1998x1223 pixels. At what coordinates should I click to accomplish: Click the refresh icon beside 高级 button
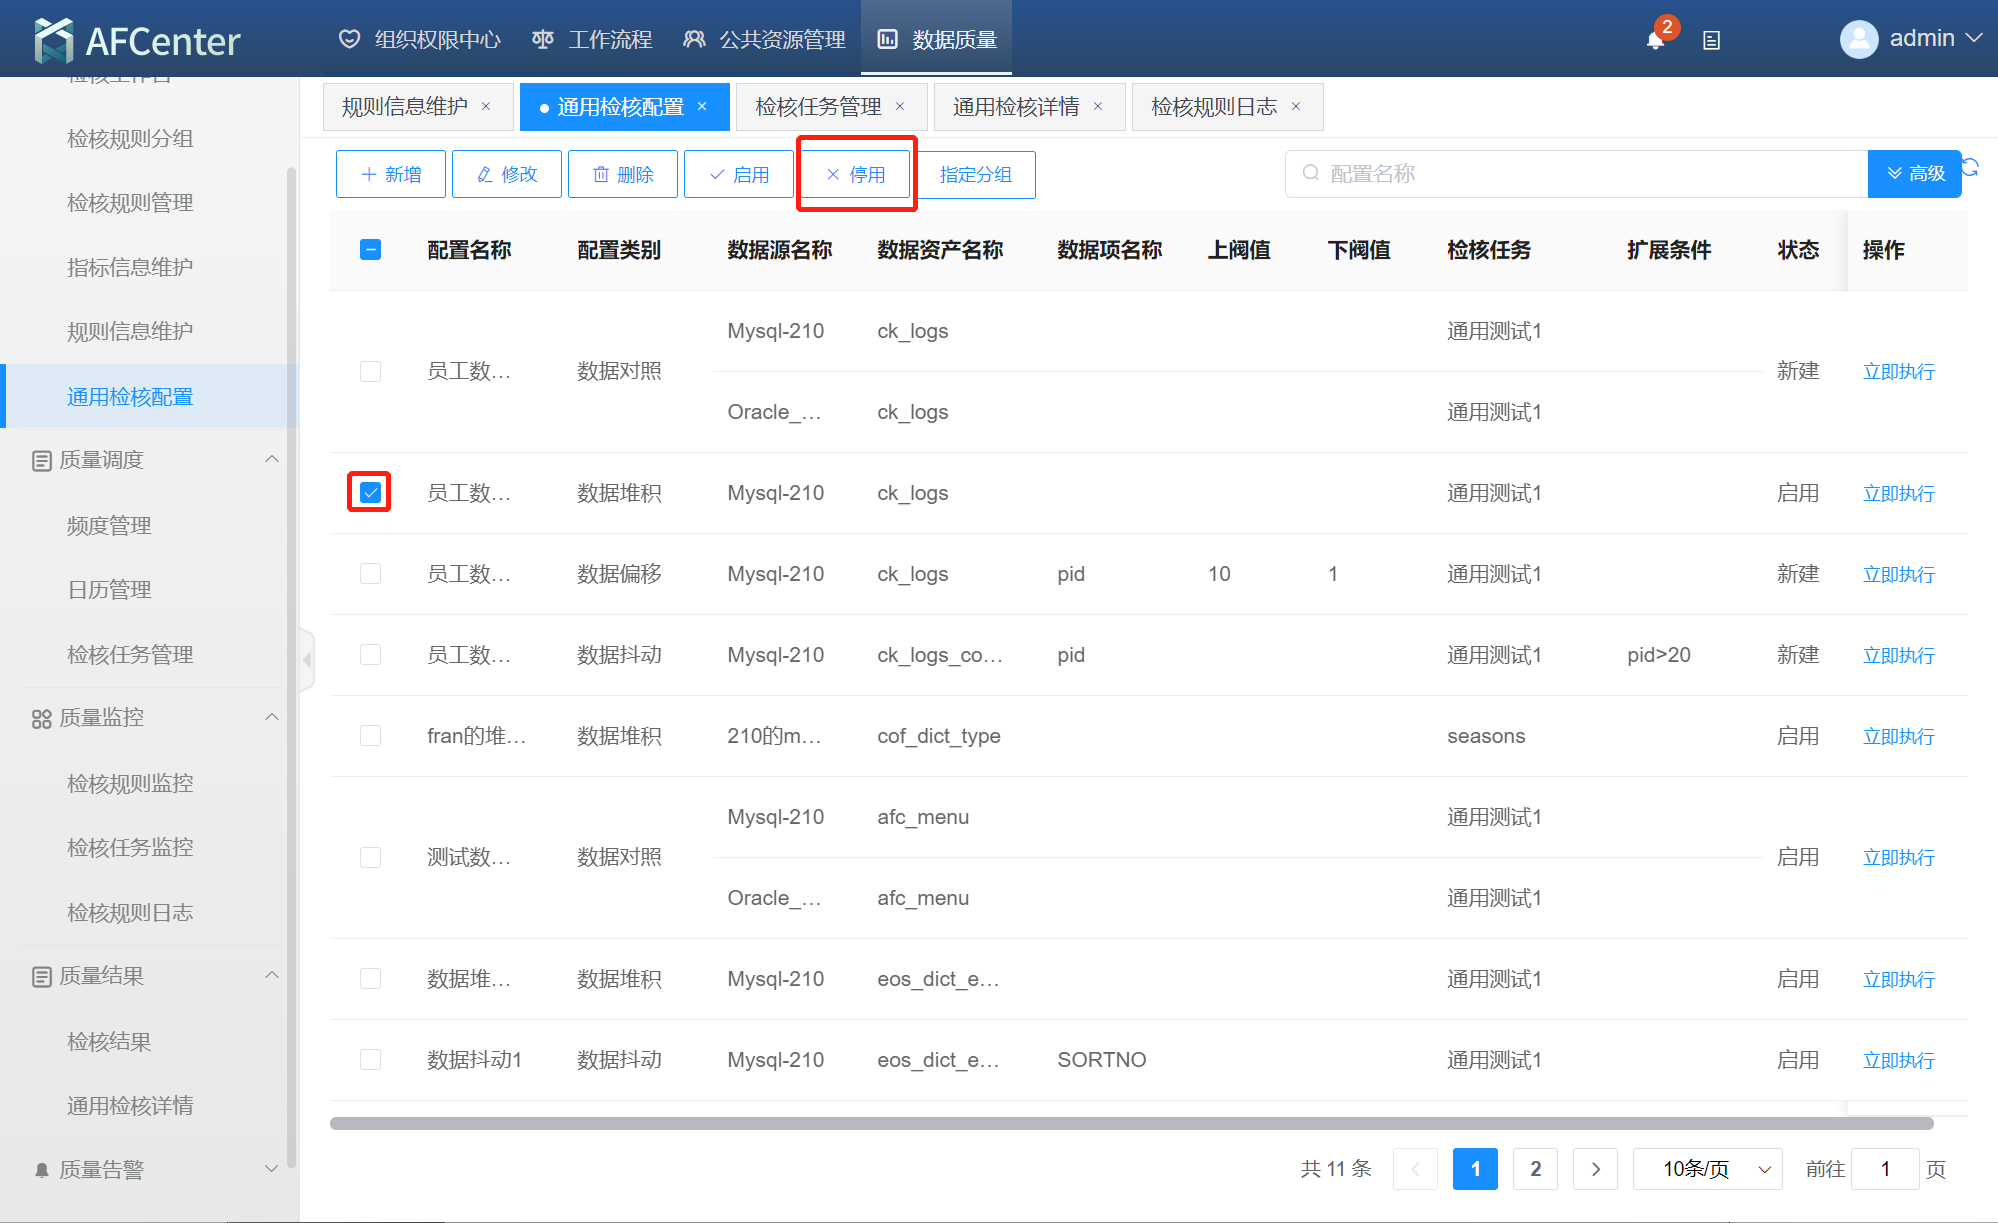point(1971,167)
